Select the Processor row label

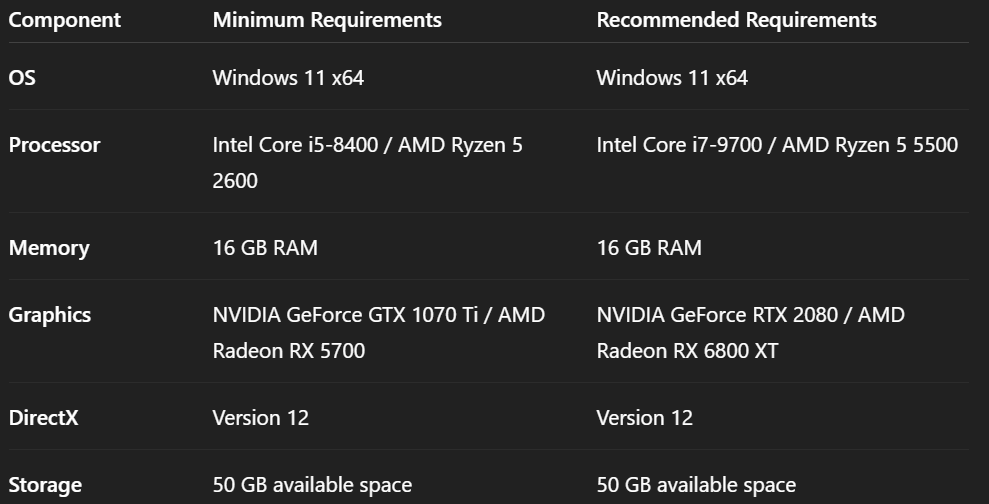[x=55, y=145]
